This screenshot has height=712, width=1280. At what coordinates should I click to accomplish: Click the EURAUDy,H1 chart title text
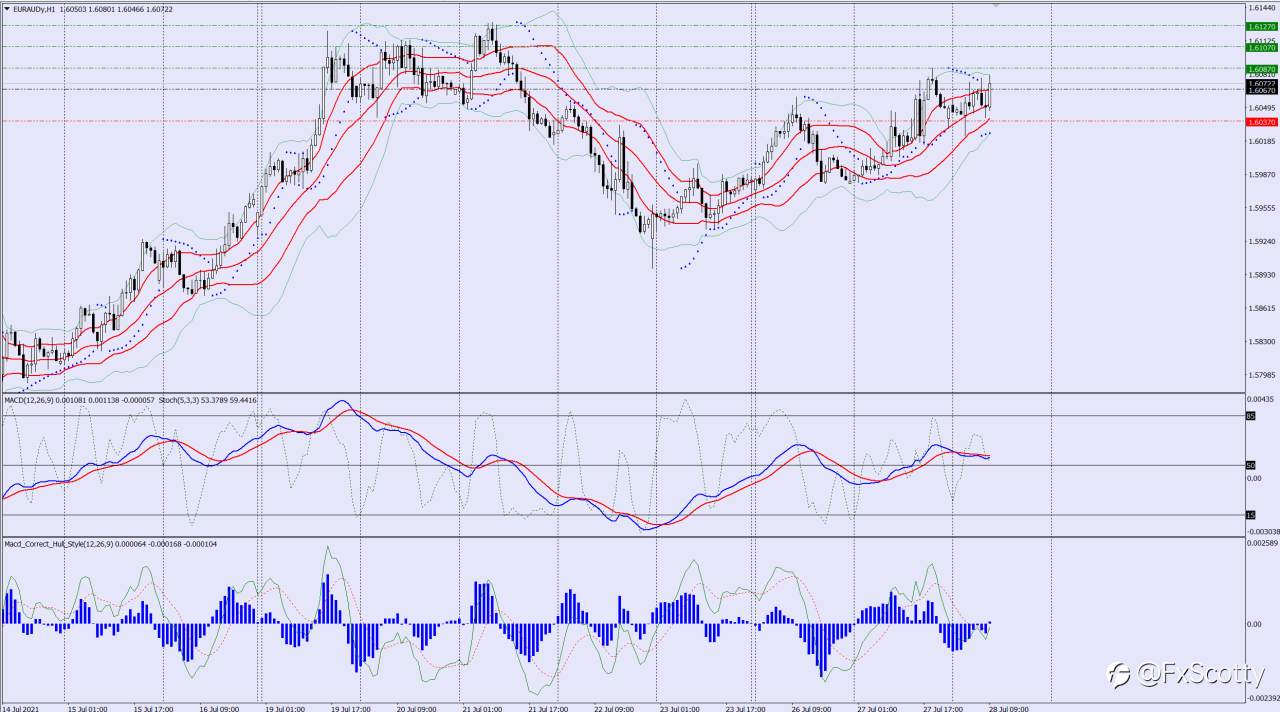coord(35,8)
